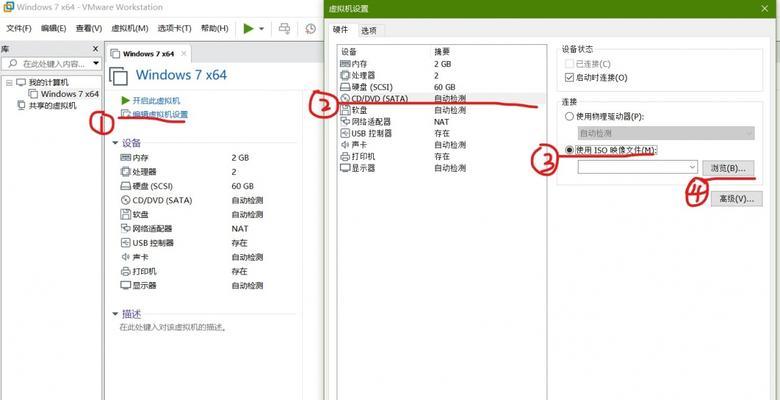Select 声卡 row icon in settings dialog

[x=345, y=145]
